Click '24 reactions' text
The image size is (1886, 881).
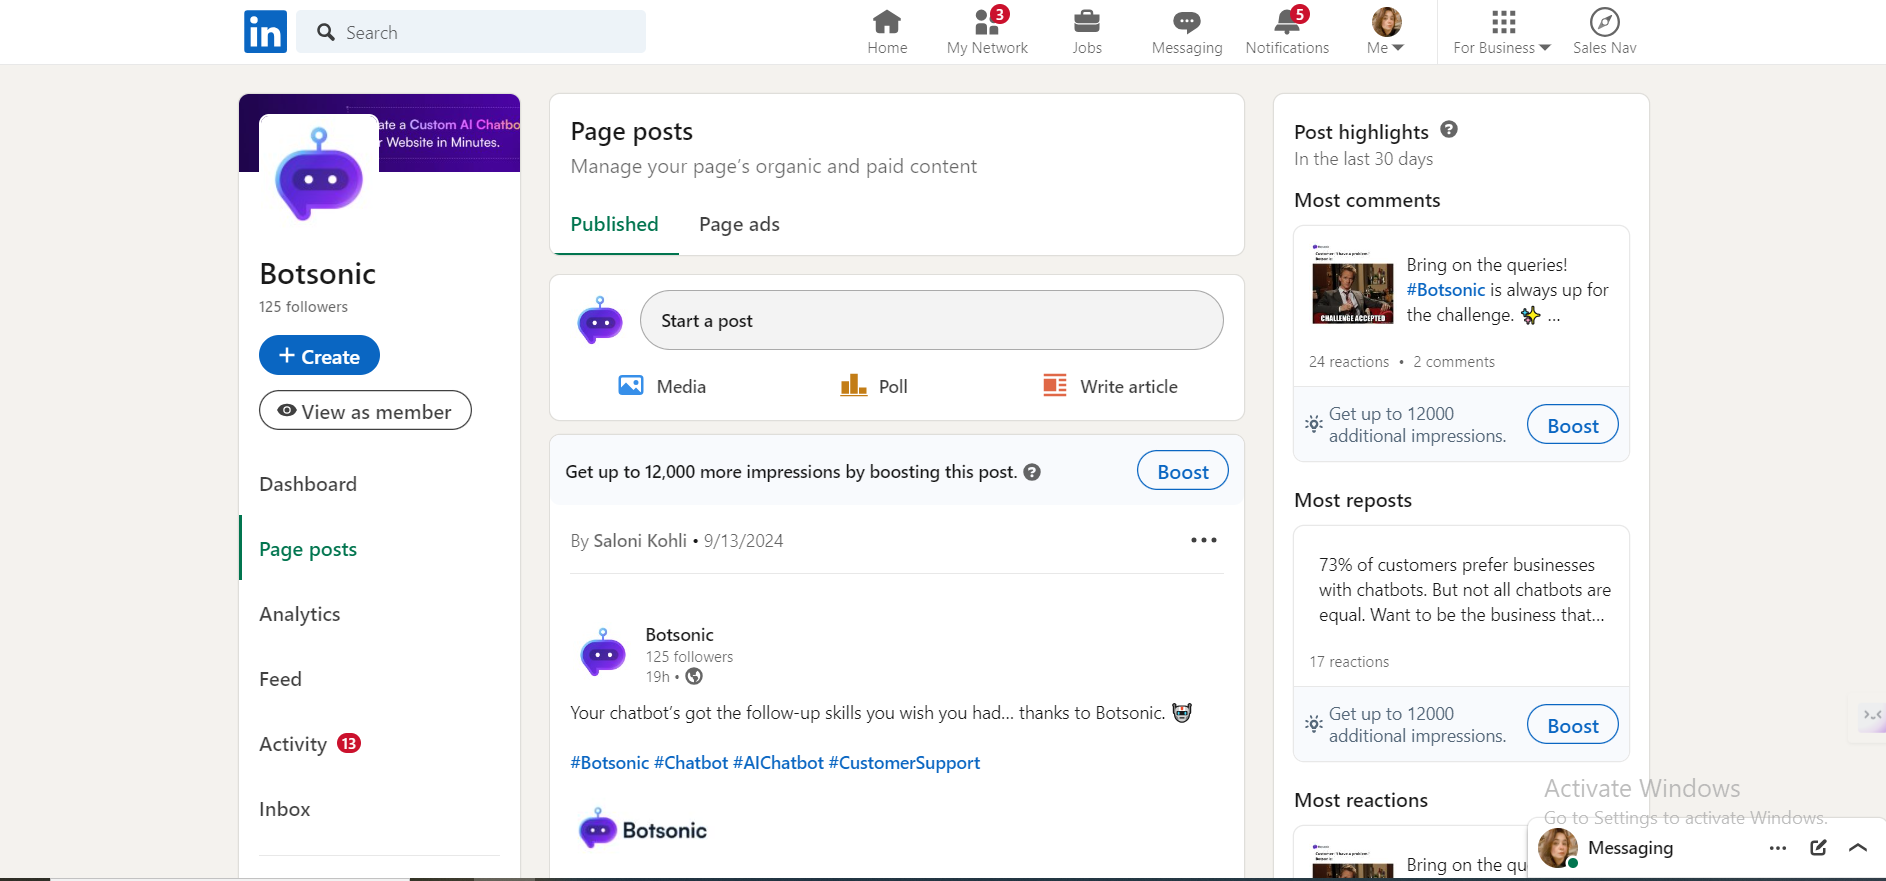click(x=1349, y=362)
